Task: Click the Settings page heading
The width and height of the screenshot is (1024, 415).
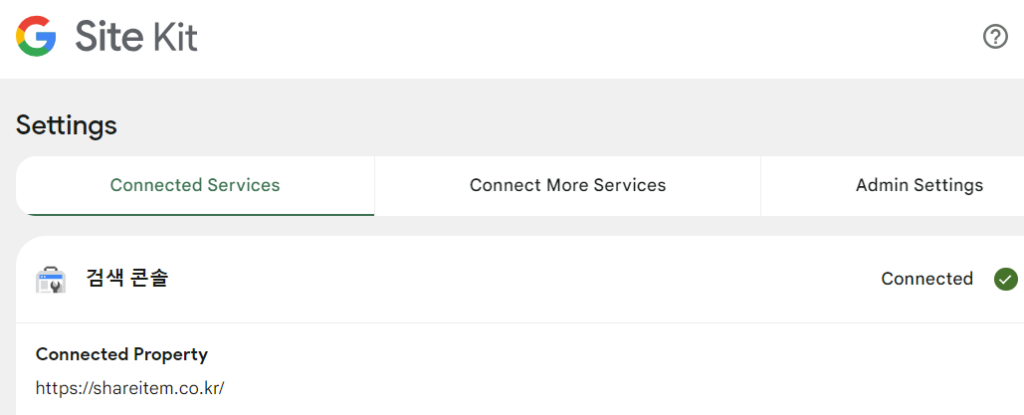Action: (66, 126)
